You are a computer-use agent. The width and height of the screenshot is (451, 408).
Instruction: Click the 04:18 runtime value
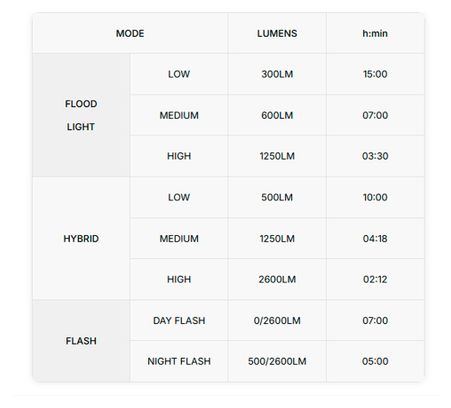coord(375,238)
